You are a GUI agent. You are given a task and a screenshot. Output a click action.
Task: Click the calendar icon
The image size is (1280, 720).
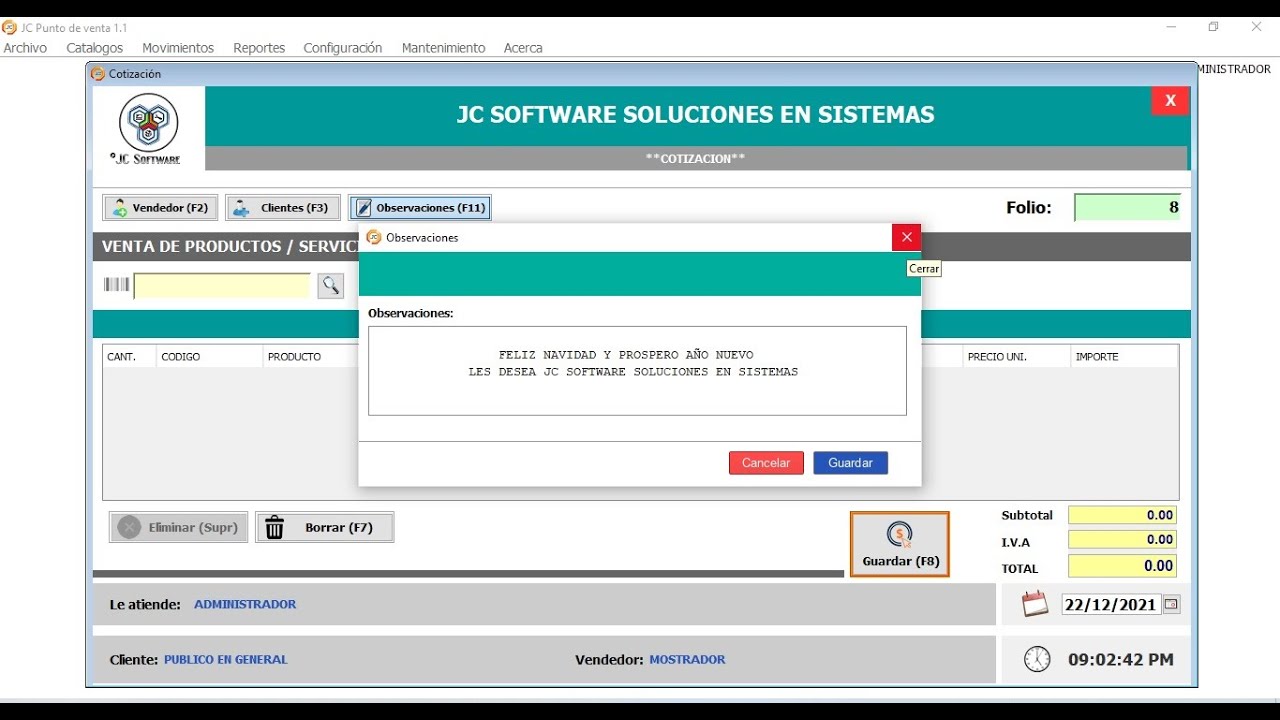1035,604
